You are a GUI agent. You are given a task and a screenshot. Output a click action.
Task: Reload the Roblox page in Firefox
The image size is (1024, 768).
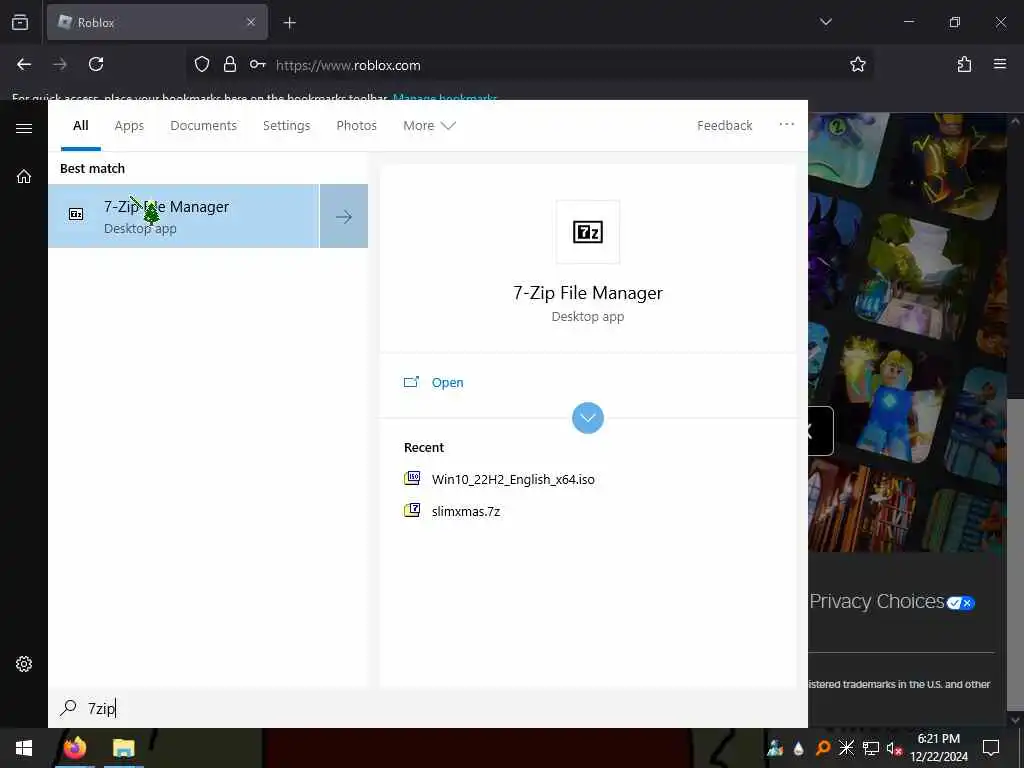(96, 64)
